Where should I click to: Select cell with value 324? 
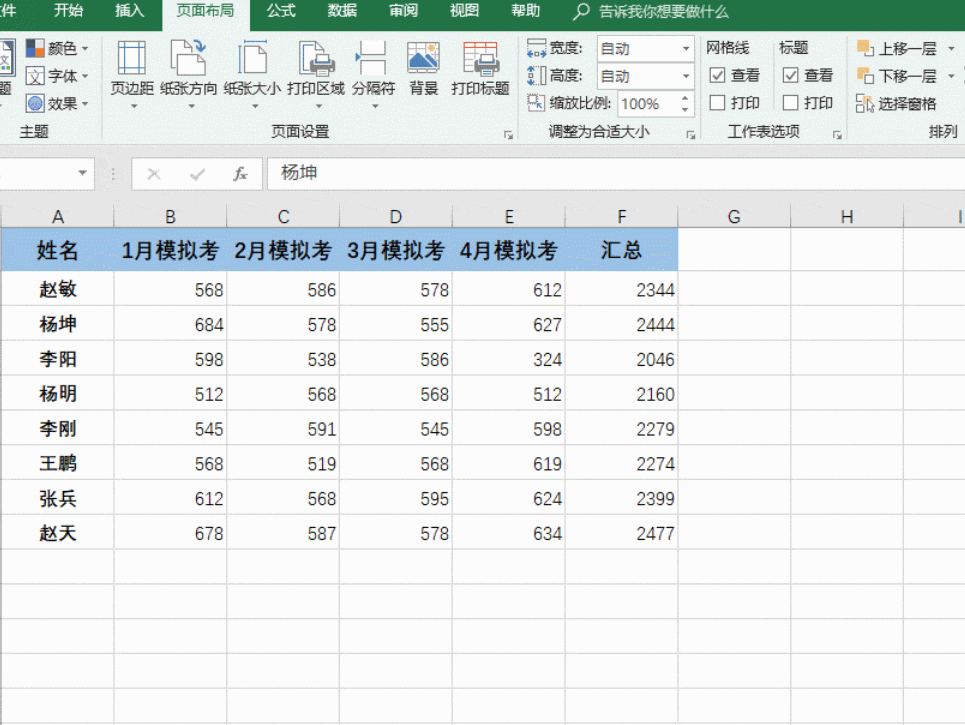[x=508, y=359]
